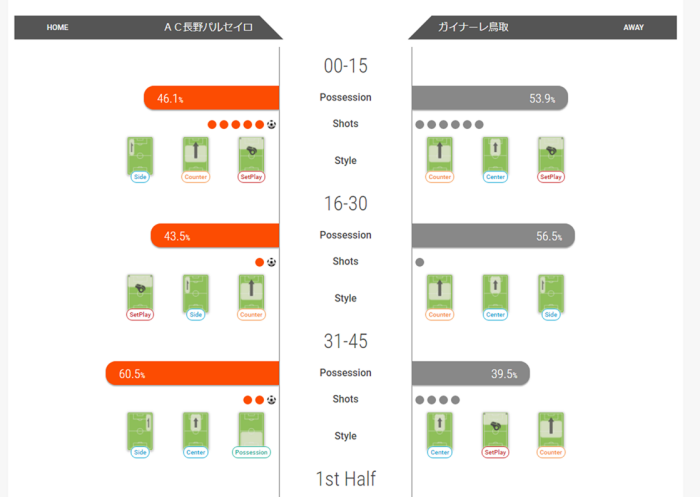Click the away Center pitch icon in 00-15
This screenshot has height=497, width=700.
pos(495,153)
